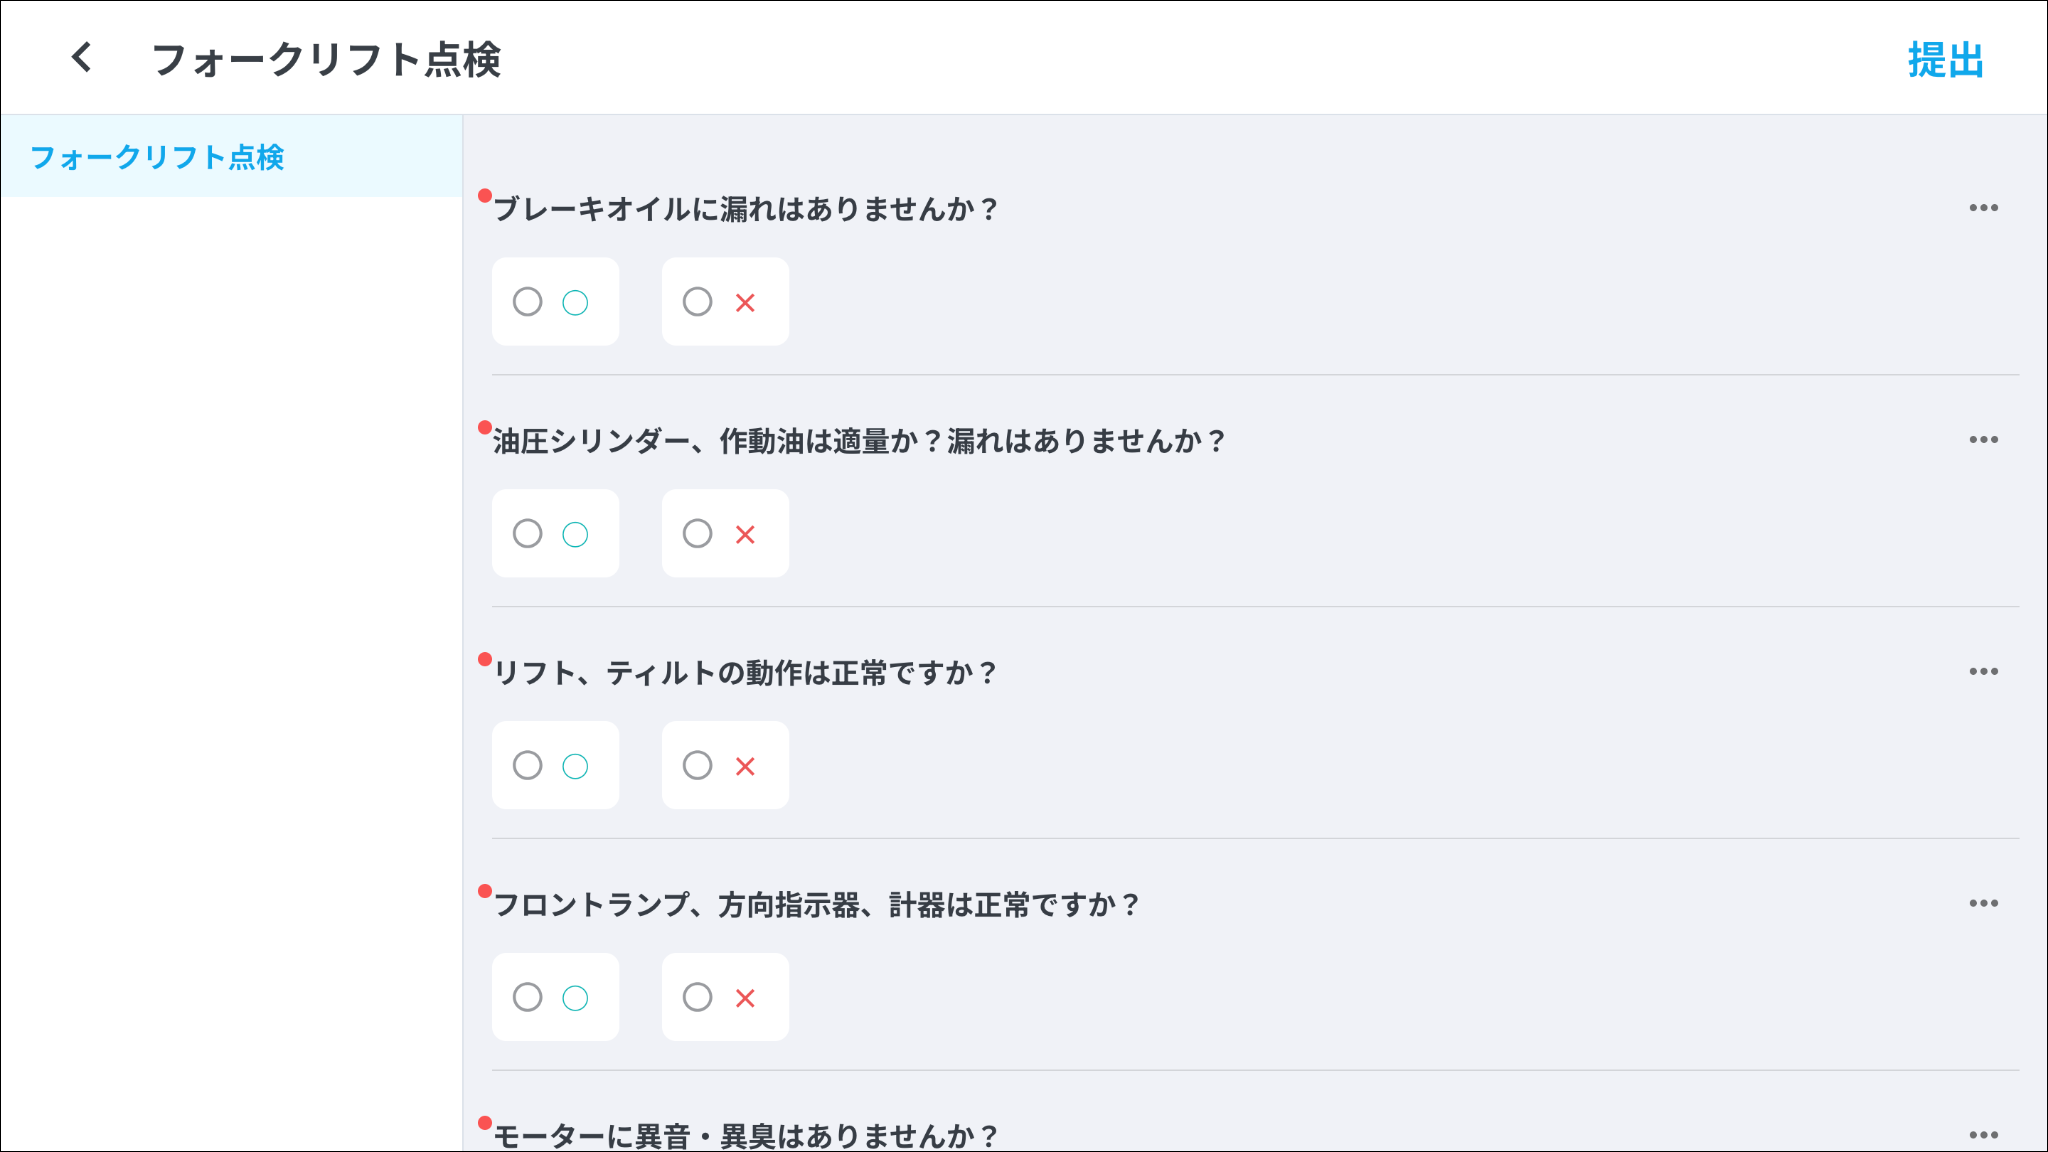Click the モーターに異音 question text

[745, 1136]
